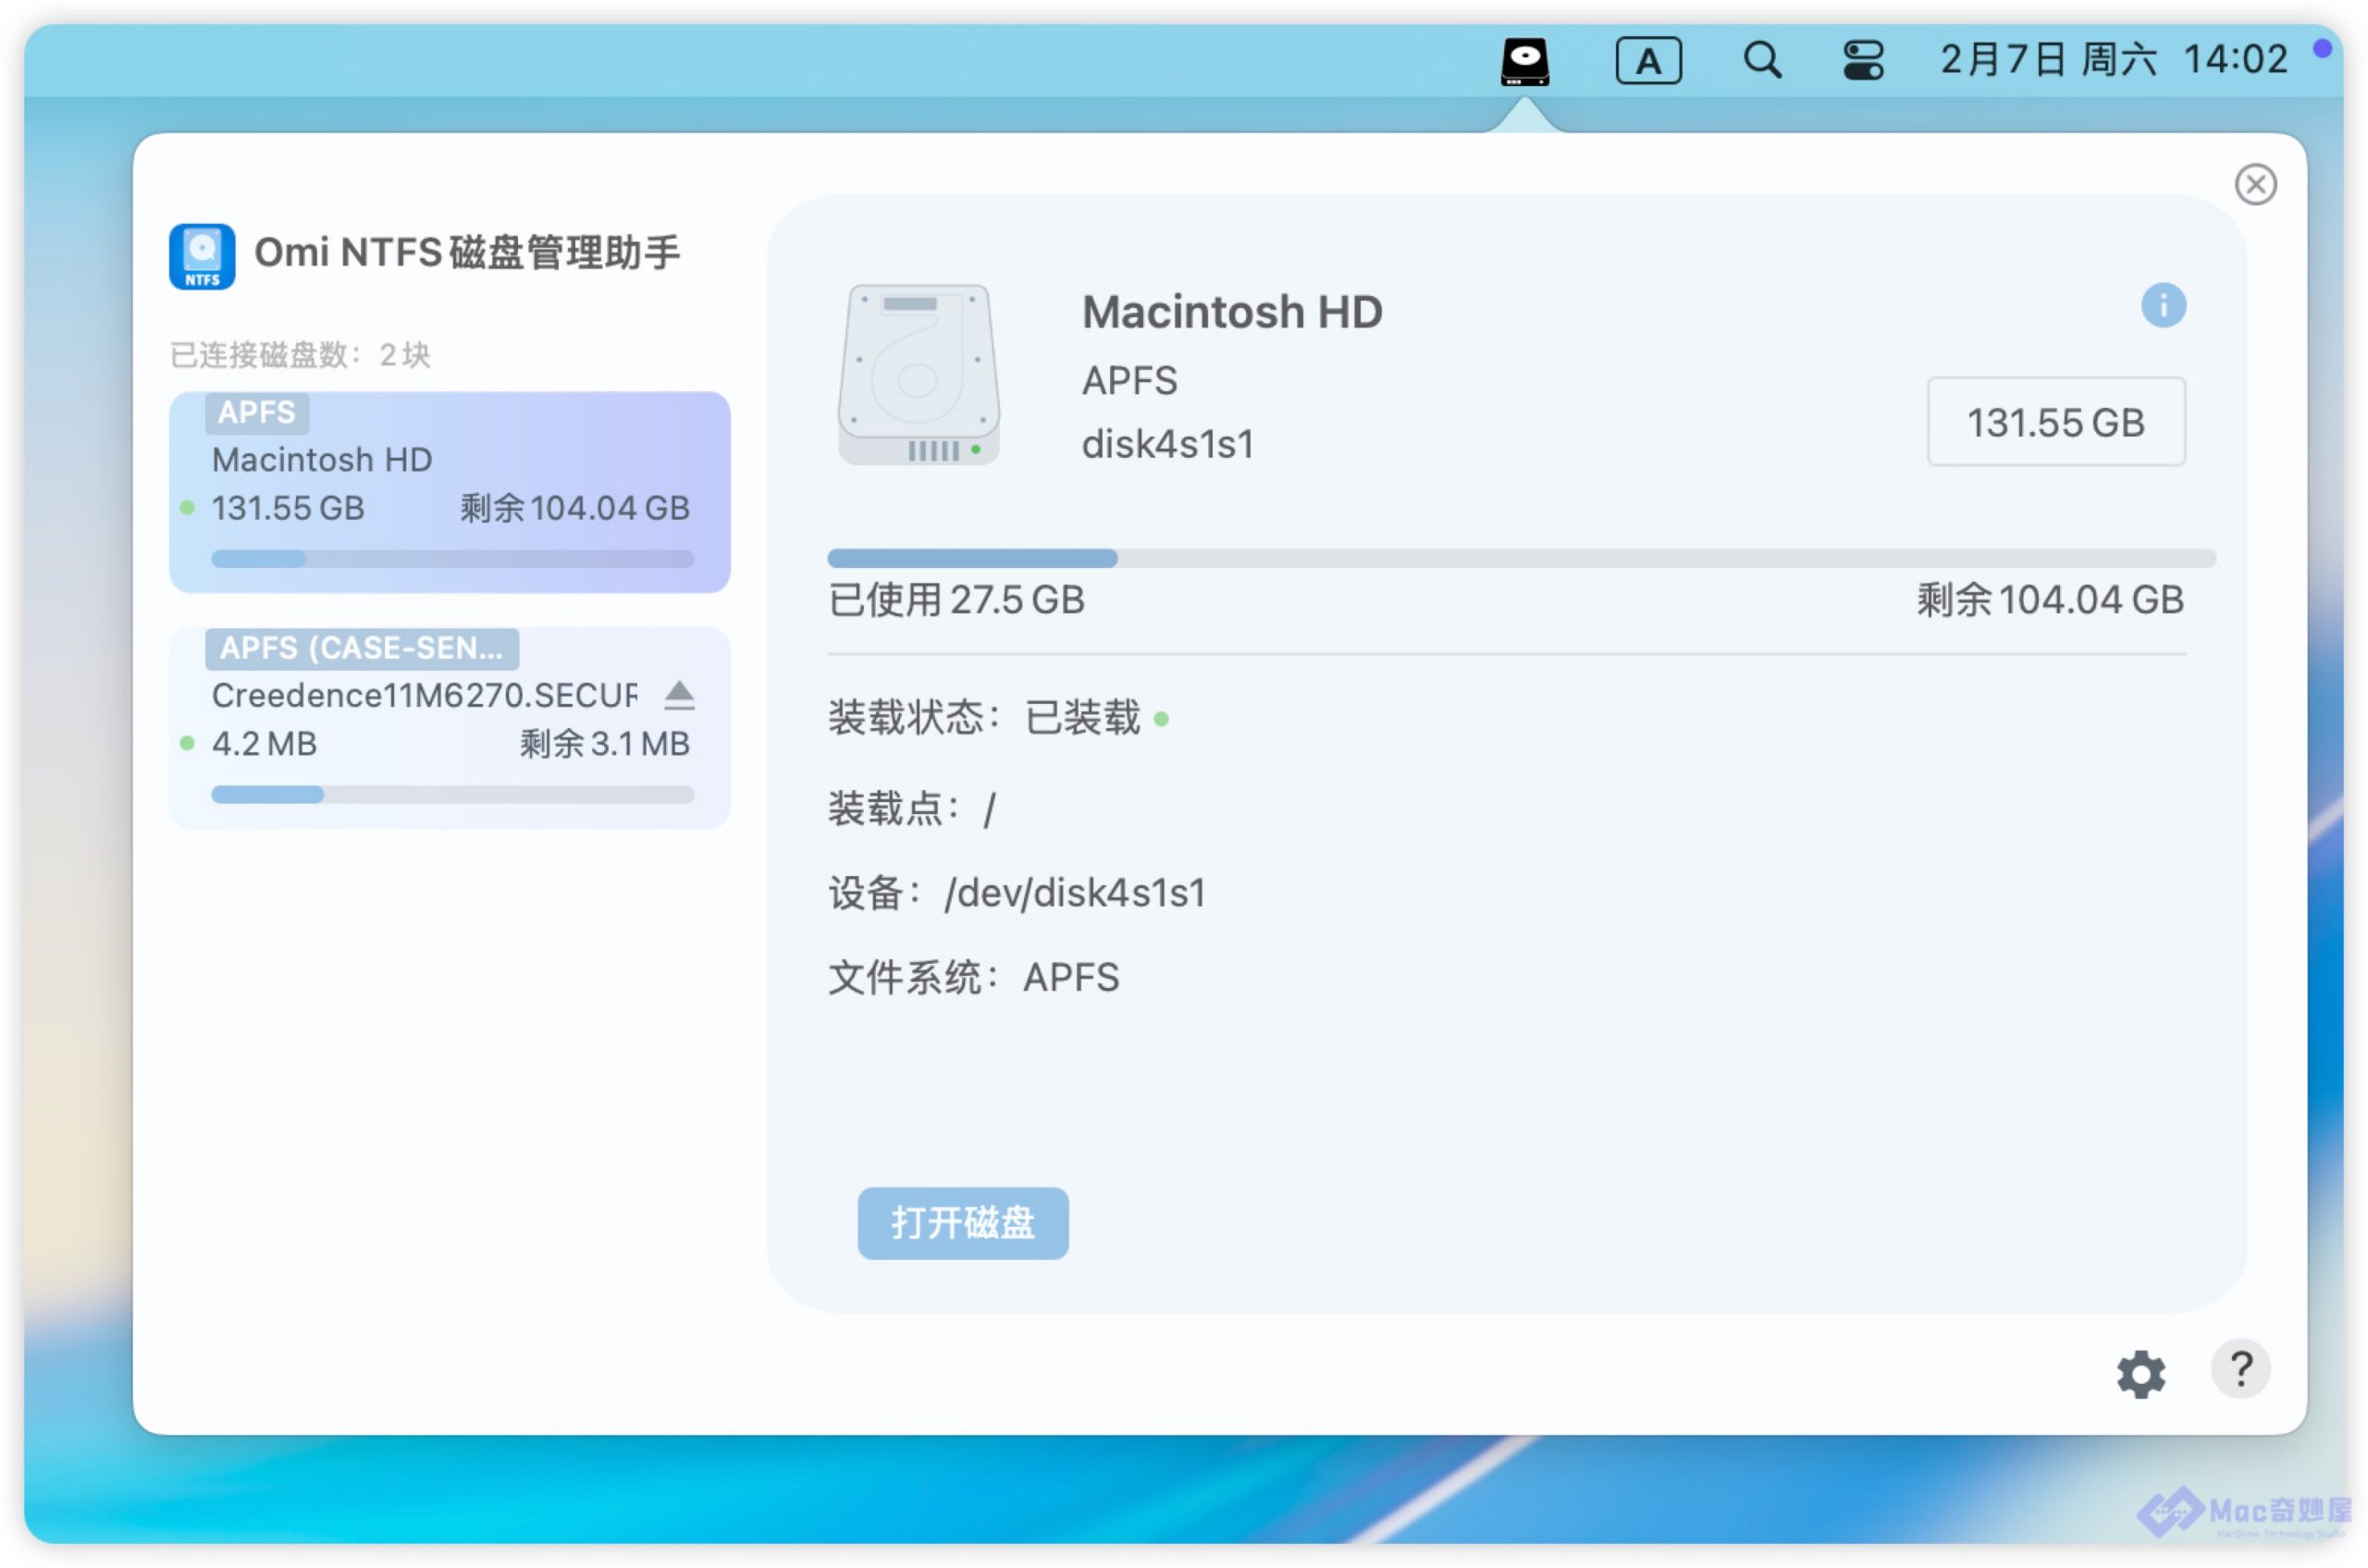Click the APFS (CASE-SEN... format tag
Viewport: 2368px width, 1568px height.
pyautogui.click(x=361, y=648)
